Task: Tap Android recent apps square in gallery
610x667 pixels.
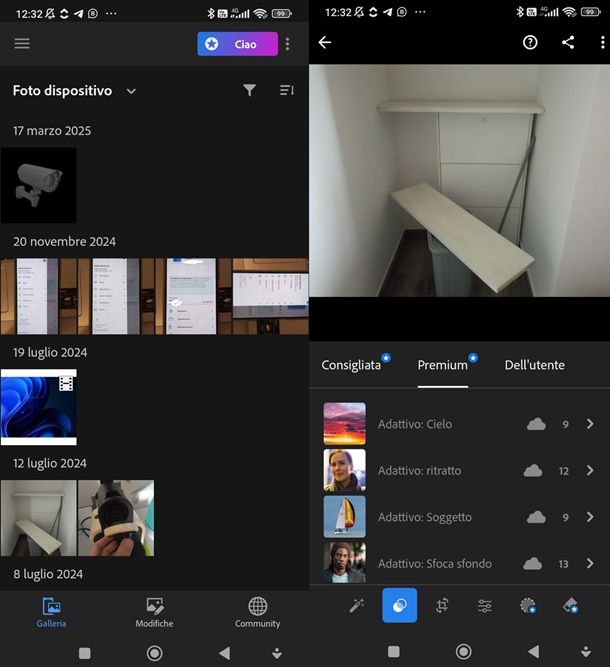Action: [x=85, y=653]
